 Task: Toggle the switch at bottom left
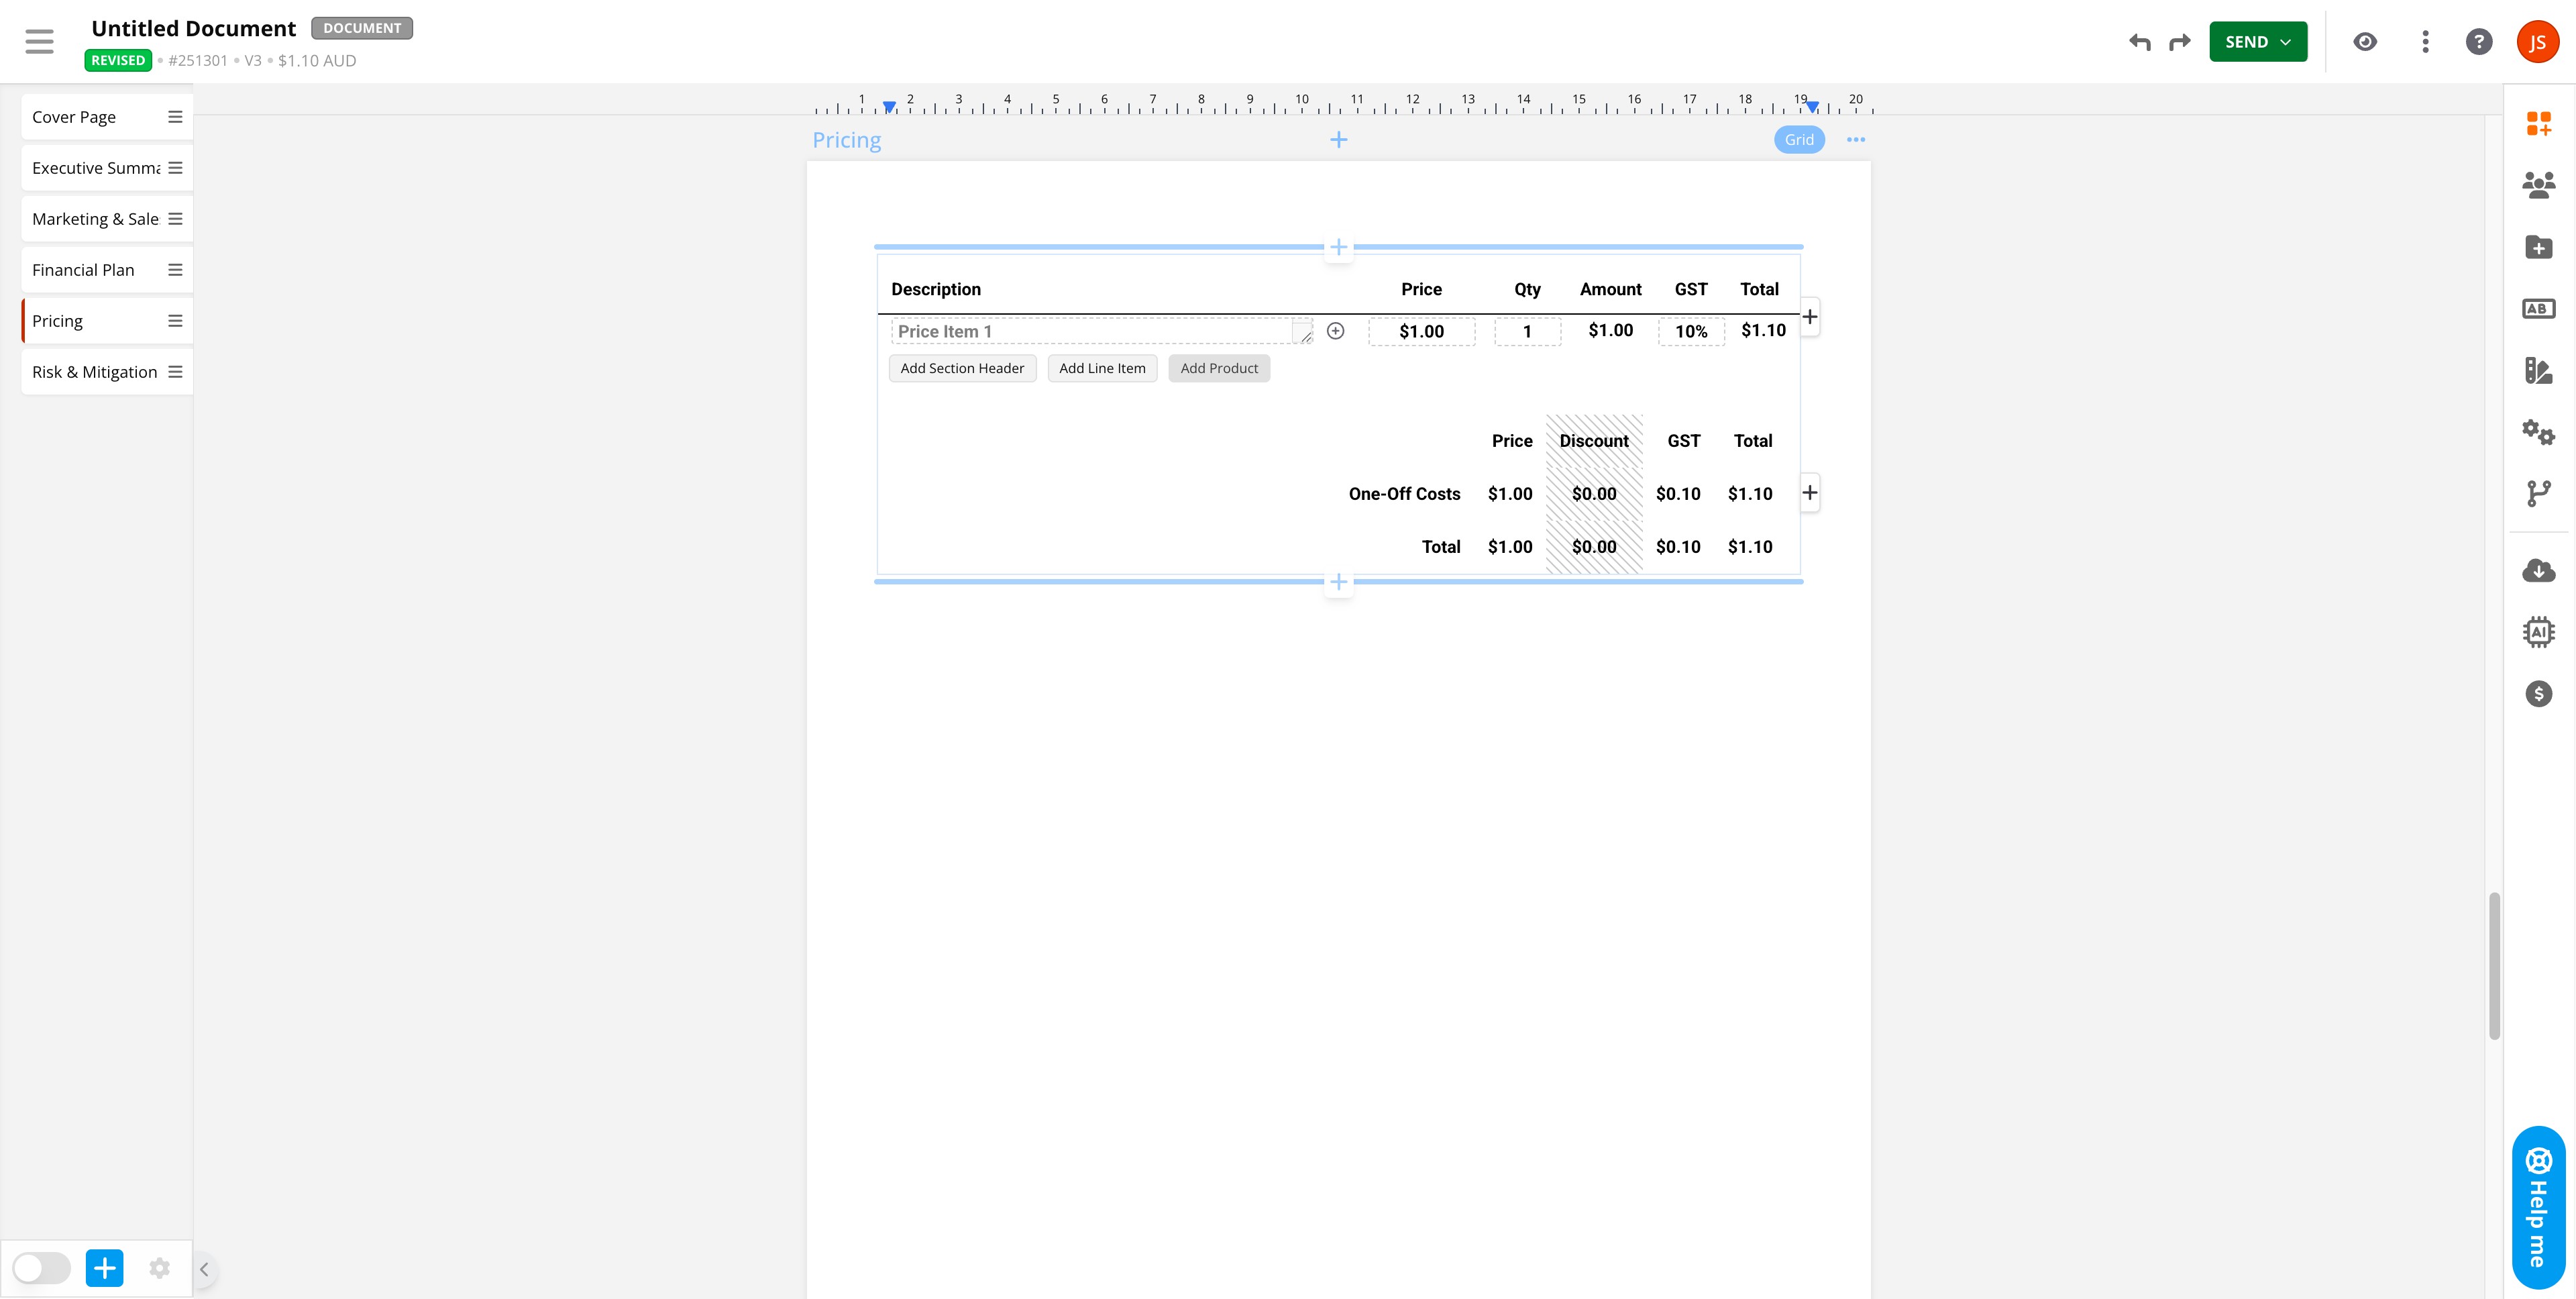(x=41, y=1268)
